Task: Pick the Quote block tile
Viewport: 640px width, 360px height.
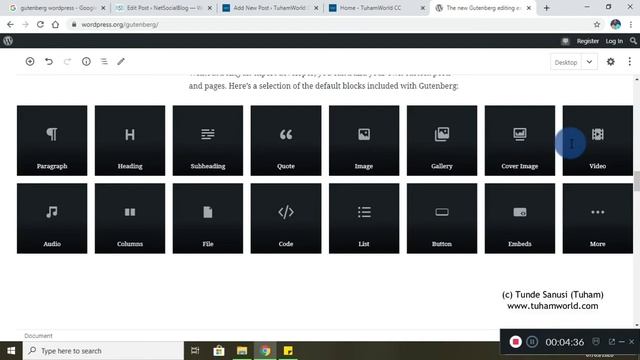Action: [286, 140]
